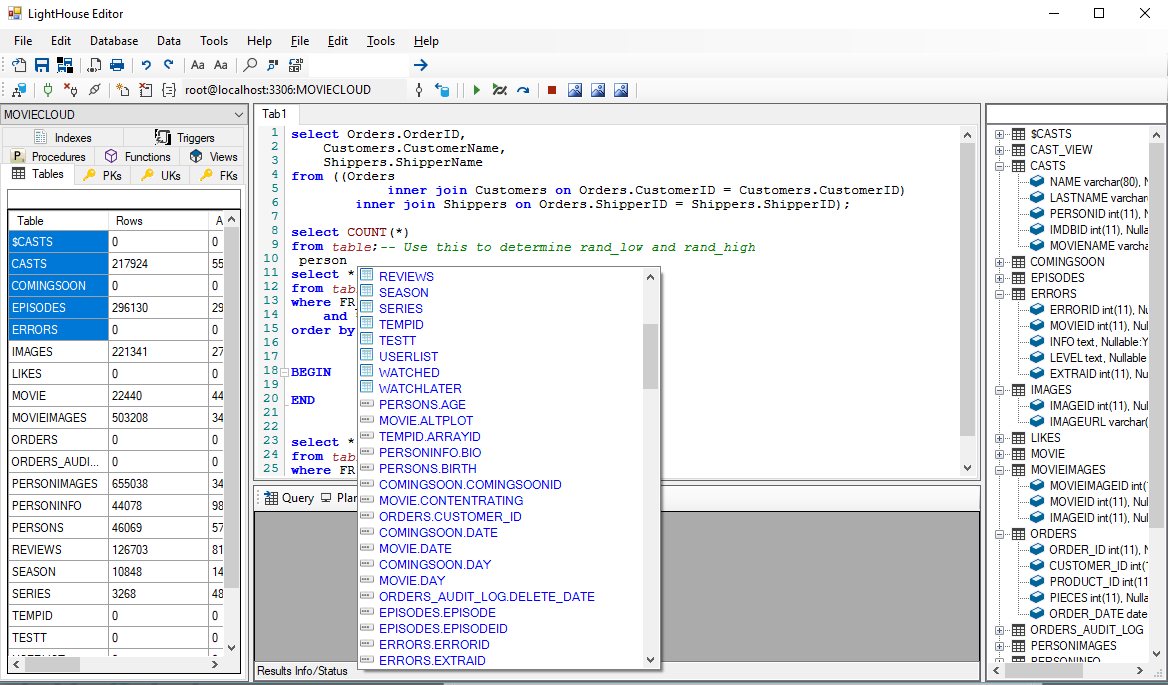Click the Undo arrow icon
The height and width of the screenshot is (685, 1168).
pos(146,65)
